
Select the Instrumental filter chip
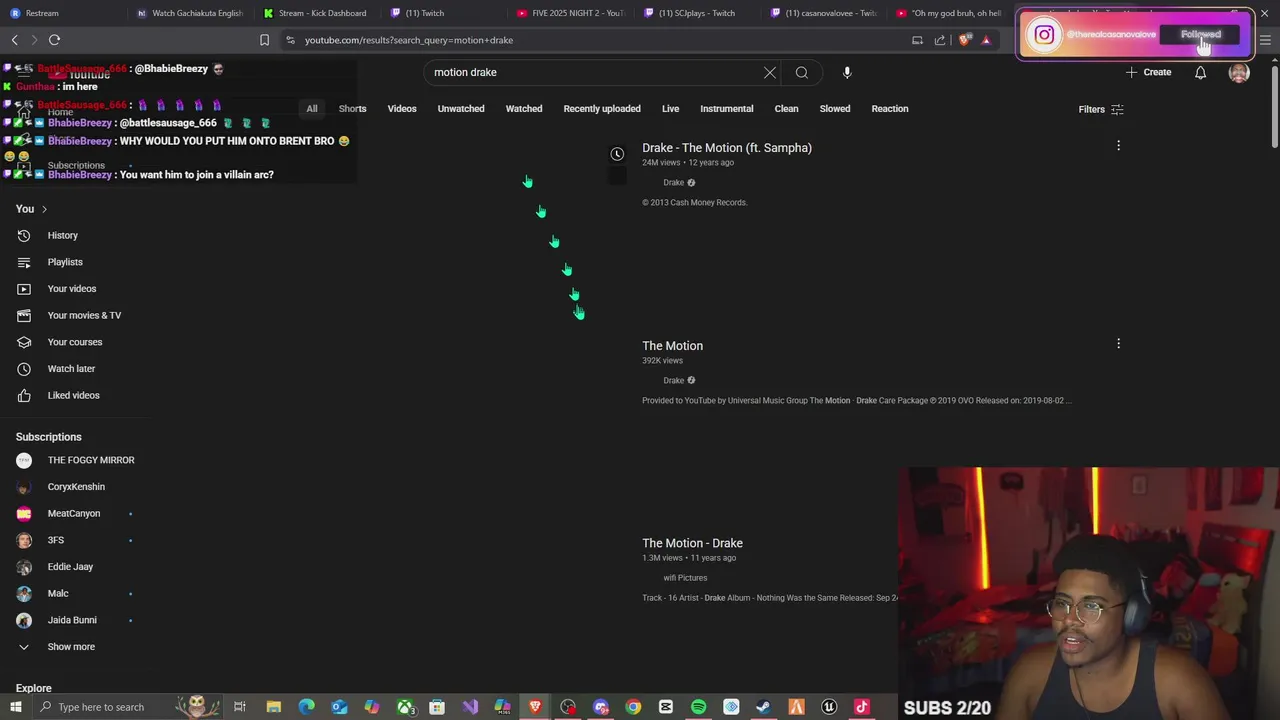tap(727, 109)
